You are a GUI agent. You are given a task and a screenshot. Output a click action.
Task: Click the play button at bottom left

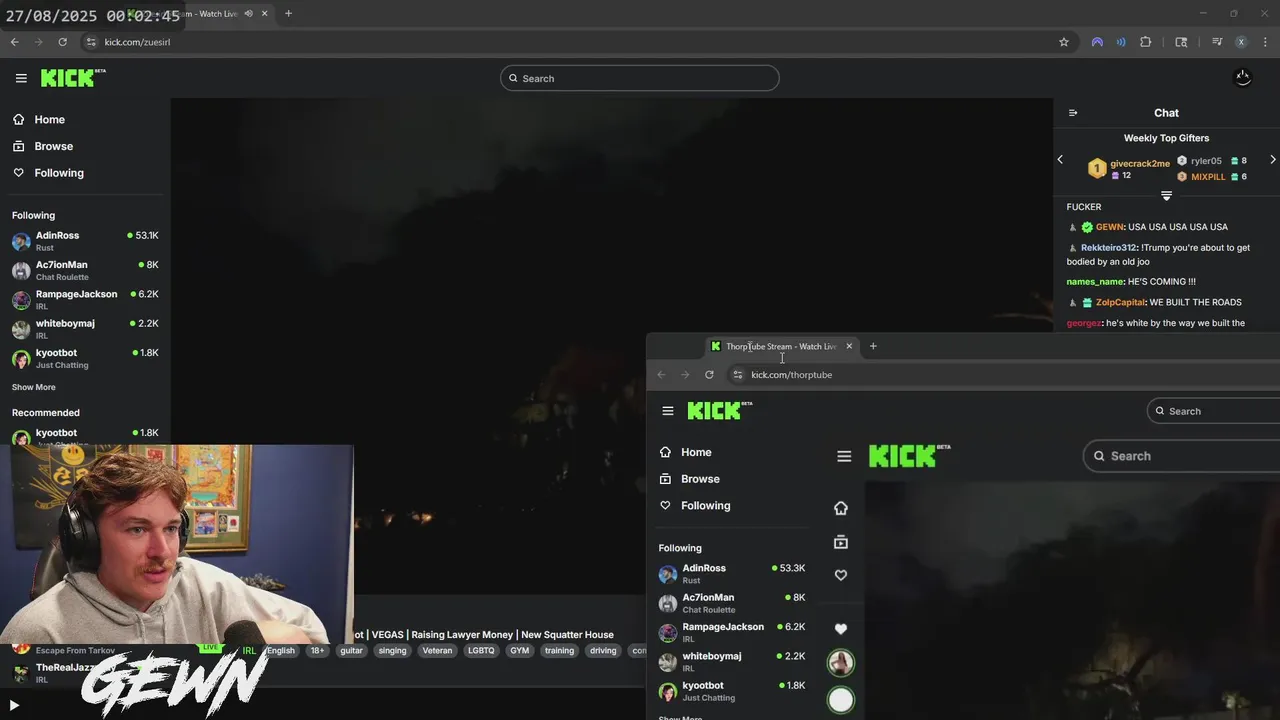click(14, 705)
